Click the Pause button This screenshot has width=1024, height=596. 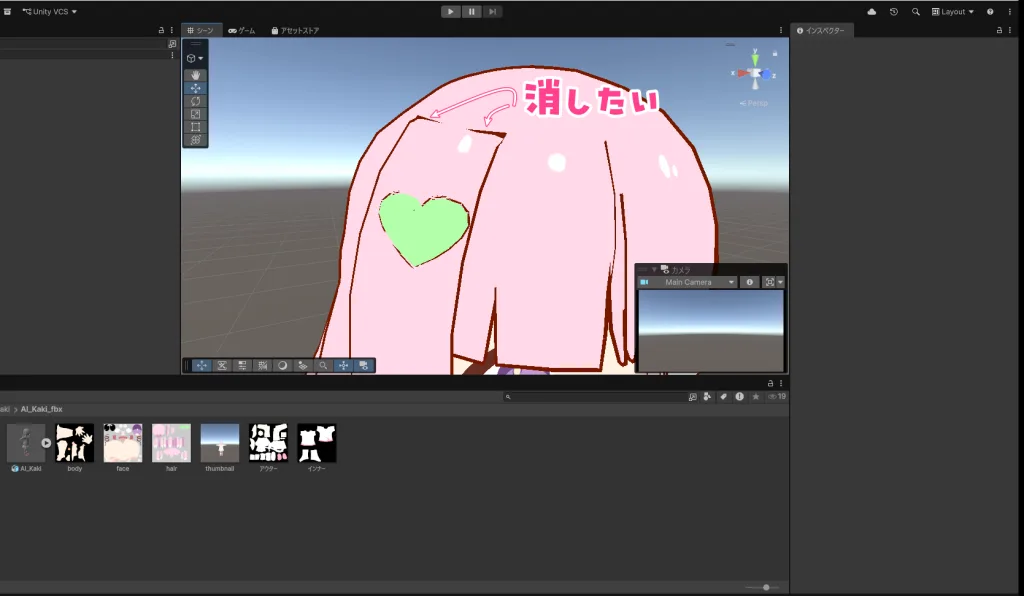click(x=472, y=11)
